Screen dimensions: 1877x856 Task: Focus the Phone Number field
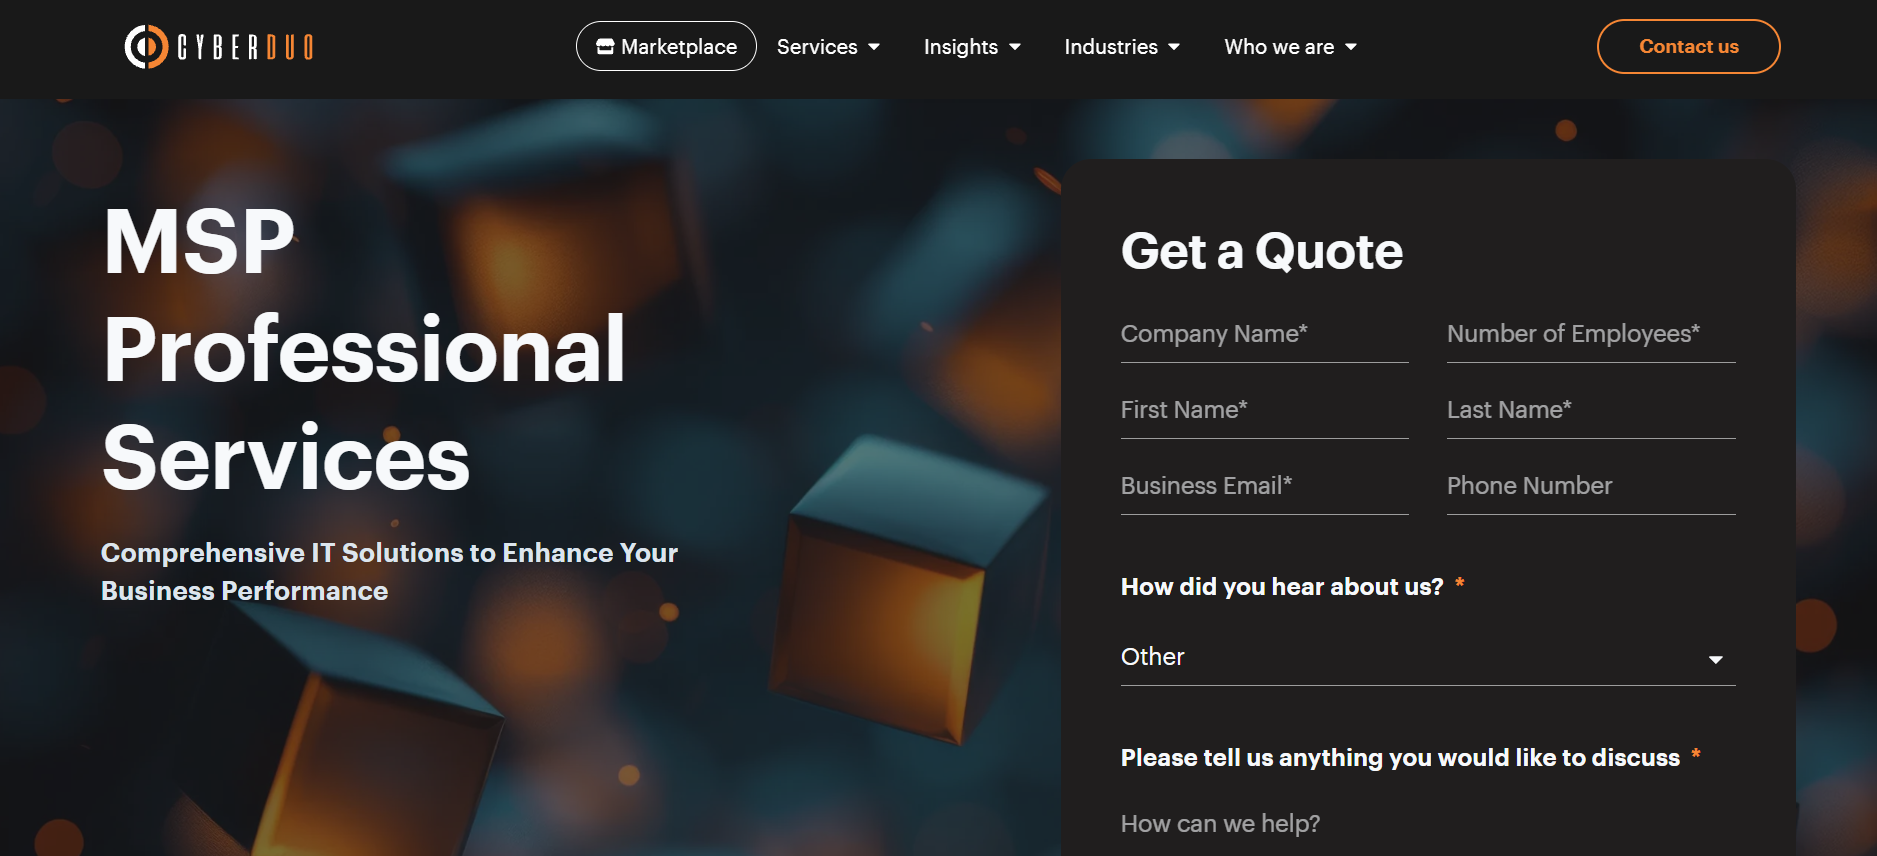click(x=1591, y=487)
